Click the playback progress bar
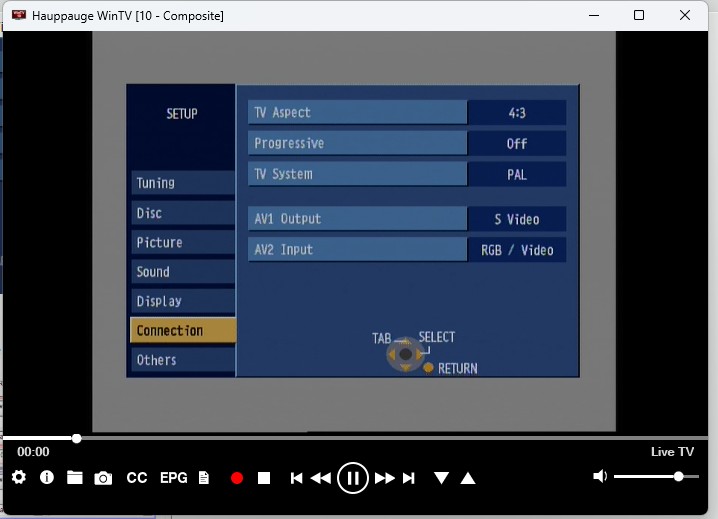718x519 pixels. pos(355,438)
